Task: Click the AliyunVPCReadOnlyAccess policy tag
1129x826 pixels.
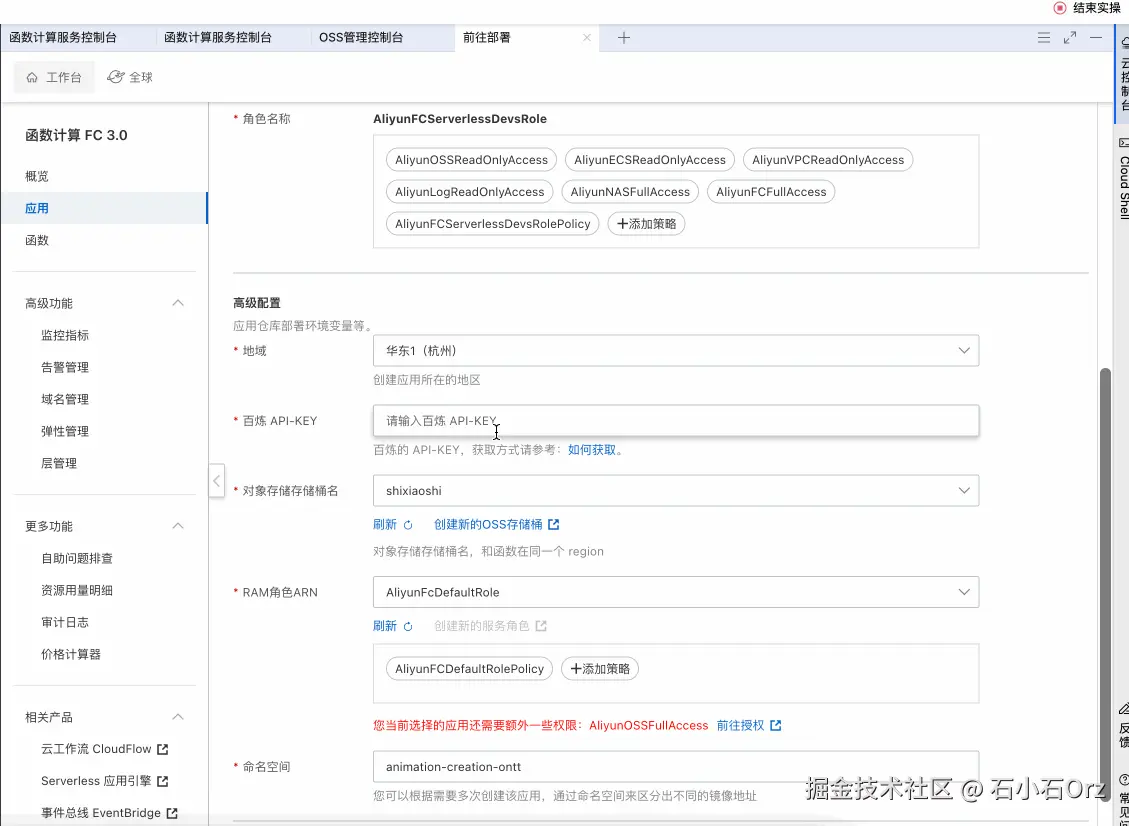Action: tap(828, 160)
